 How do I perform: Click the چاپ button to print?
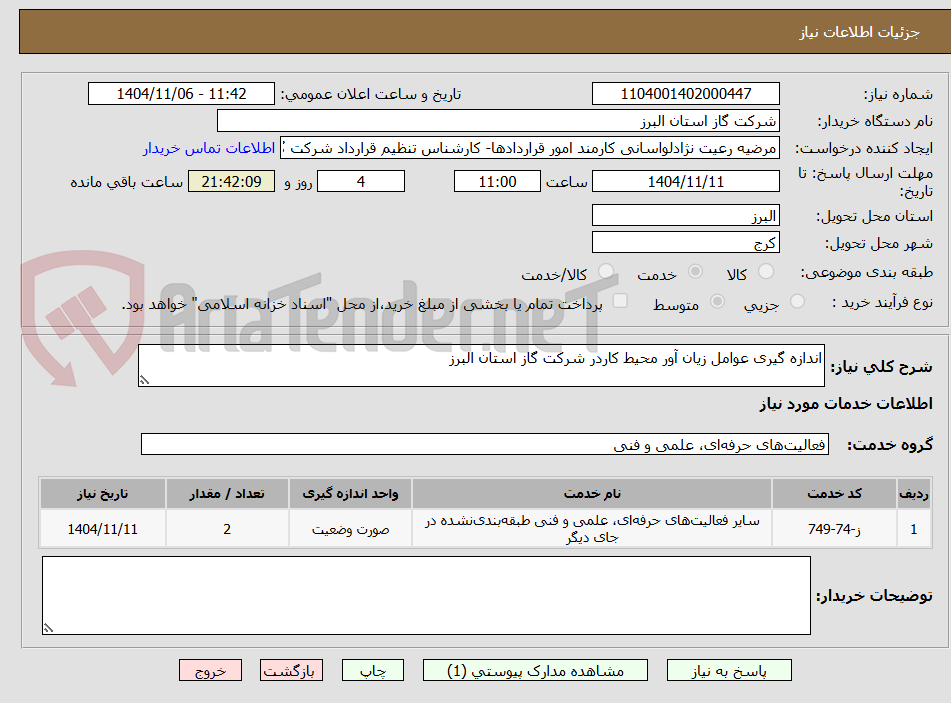(372, 670)
